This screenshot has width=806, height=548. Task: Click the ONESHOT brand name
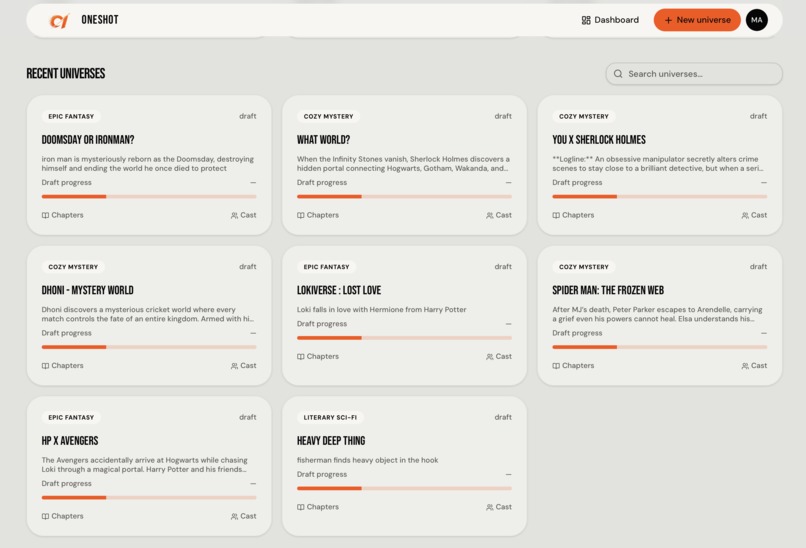pos(100,20)
